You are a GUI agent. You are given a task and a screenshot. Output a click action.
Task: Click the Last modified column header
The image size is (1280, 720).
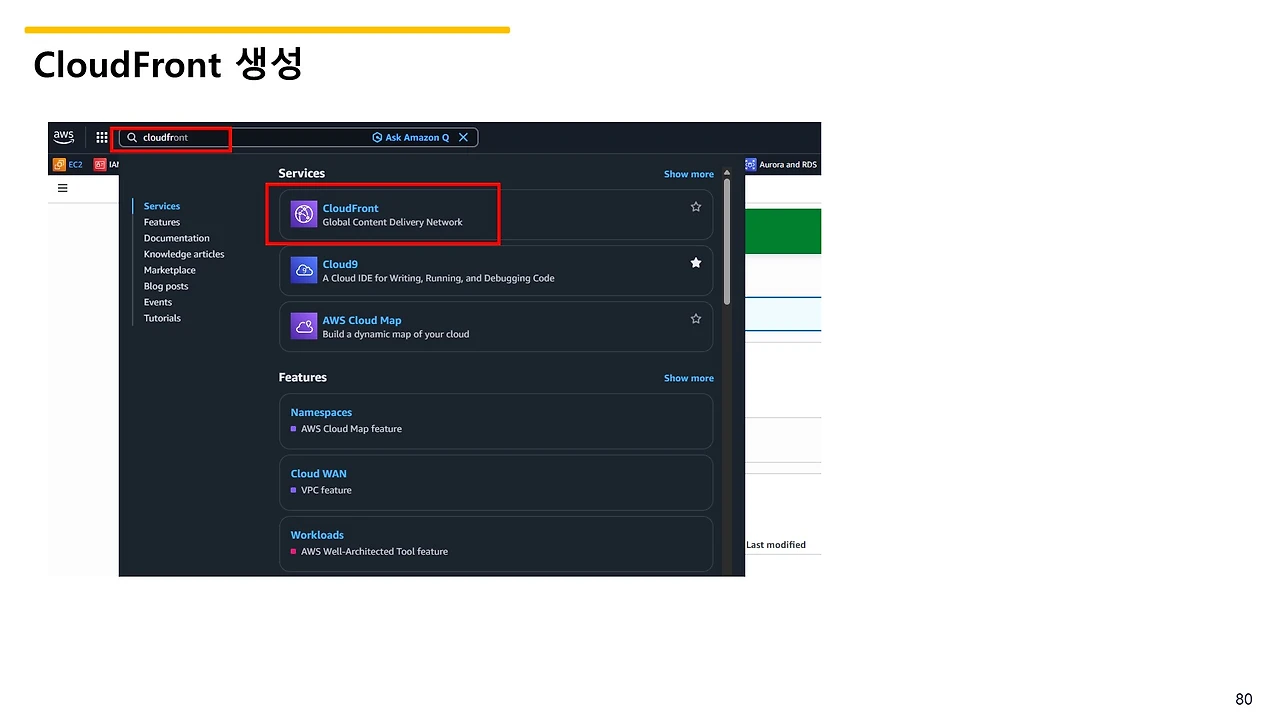point(776,545)
